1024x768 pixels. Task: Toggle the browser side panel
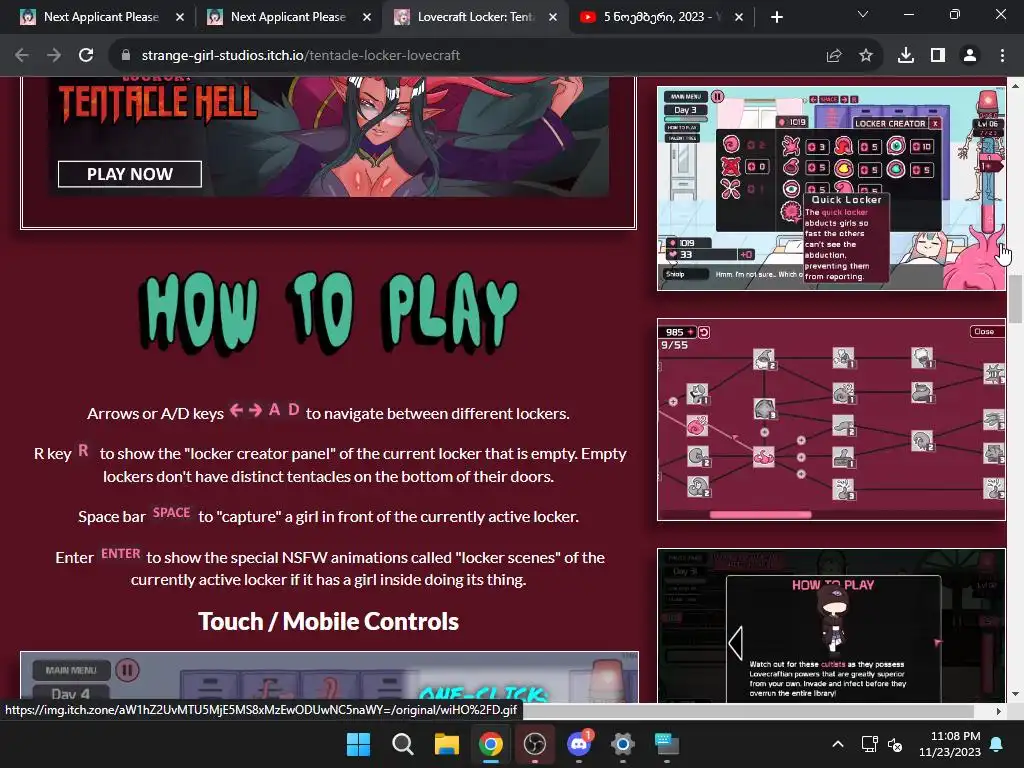point(938,56)
